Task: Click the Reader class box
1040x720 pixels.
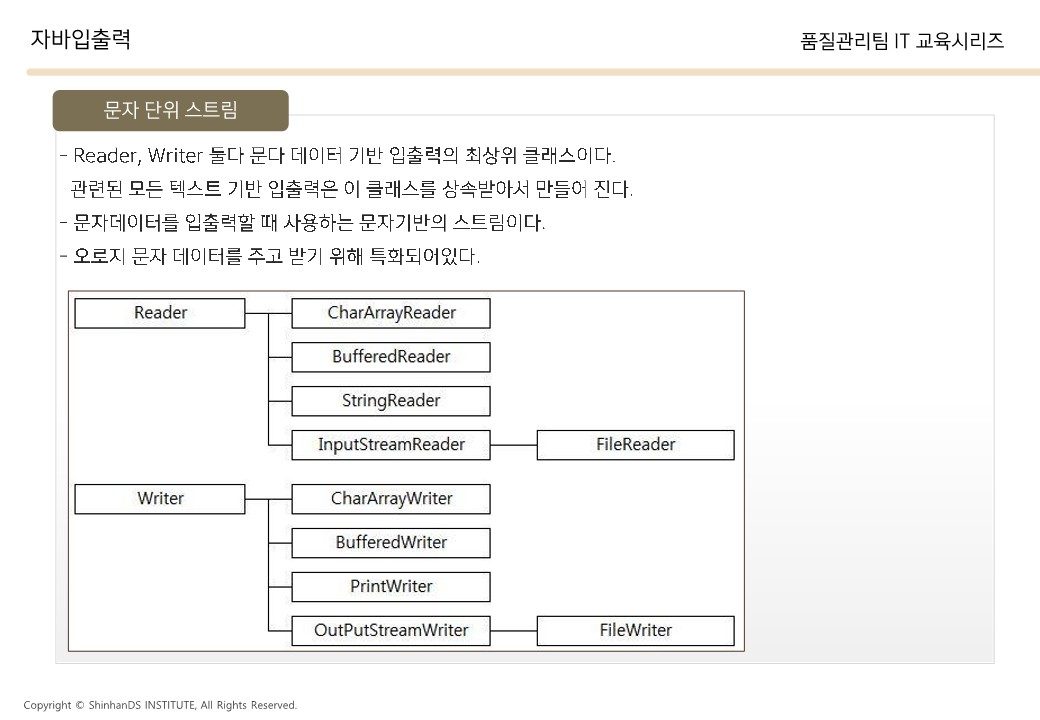Action: 160,313
